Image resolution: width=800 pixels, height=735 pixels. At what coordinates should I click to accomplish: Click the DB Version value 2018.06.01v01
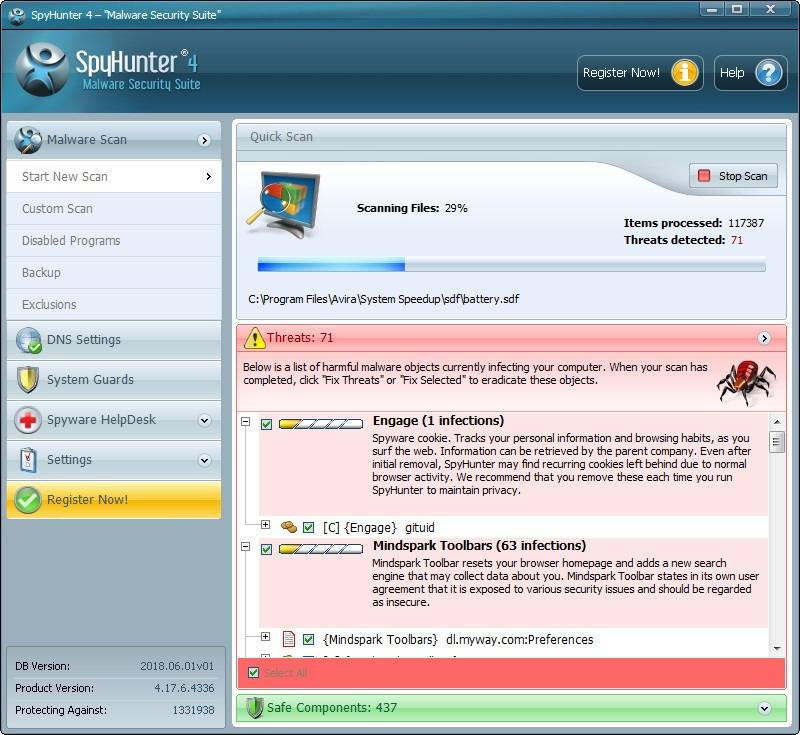(177, 666)
